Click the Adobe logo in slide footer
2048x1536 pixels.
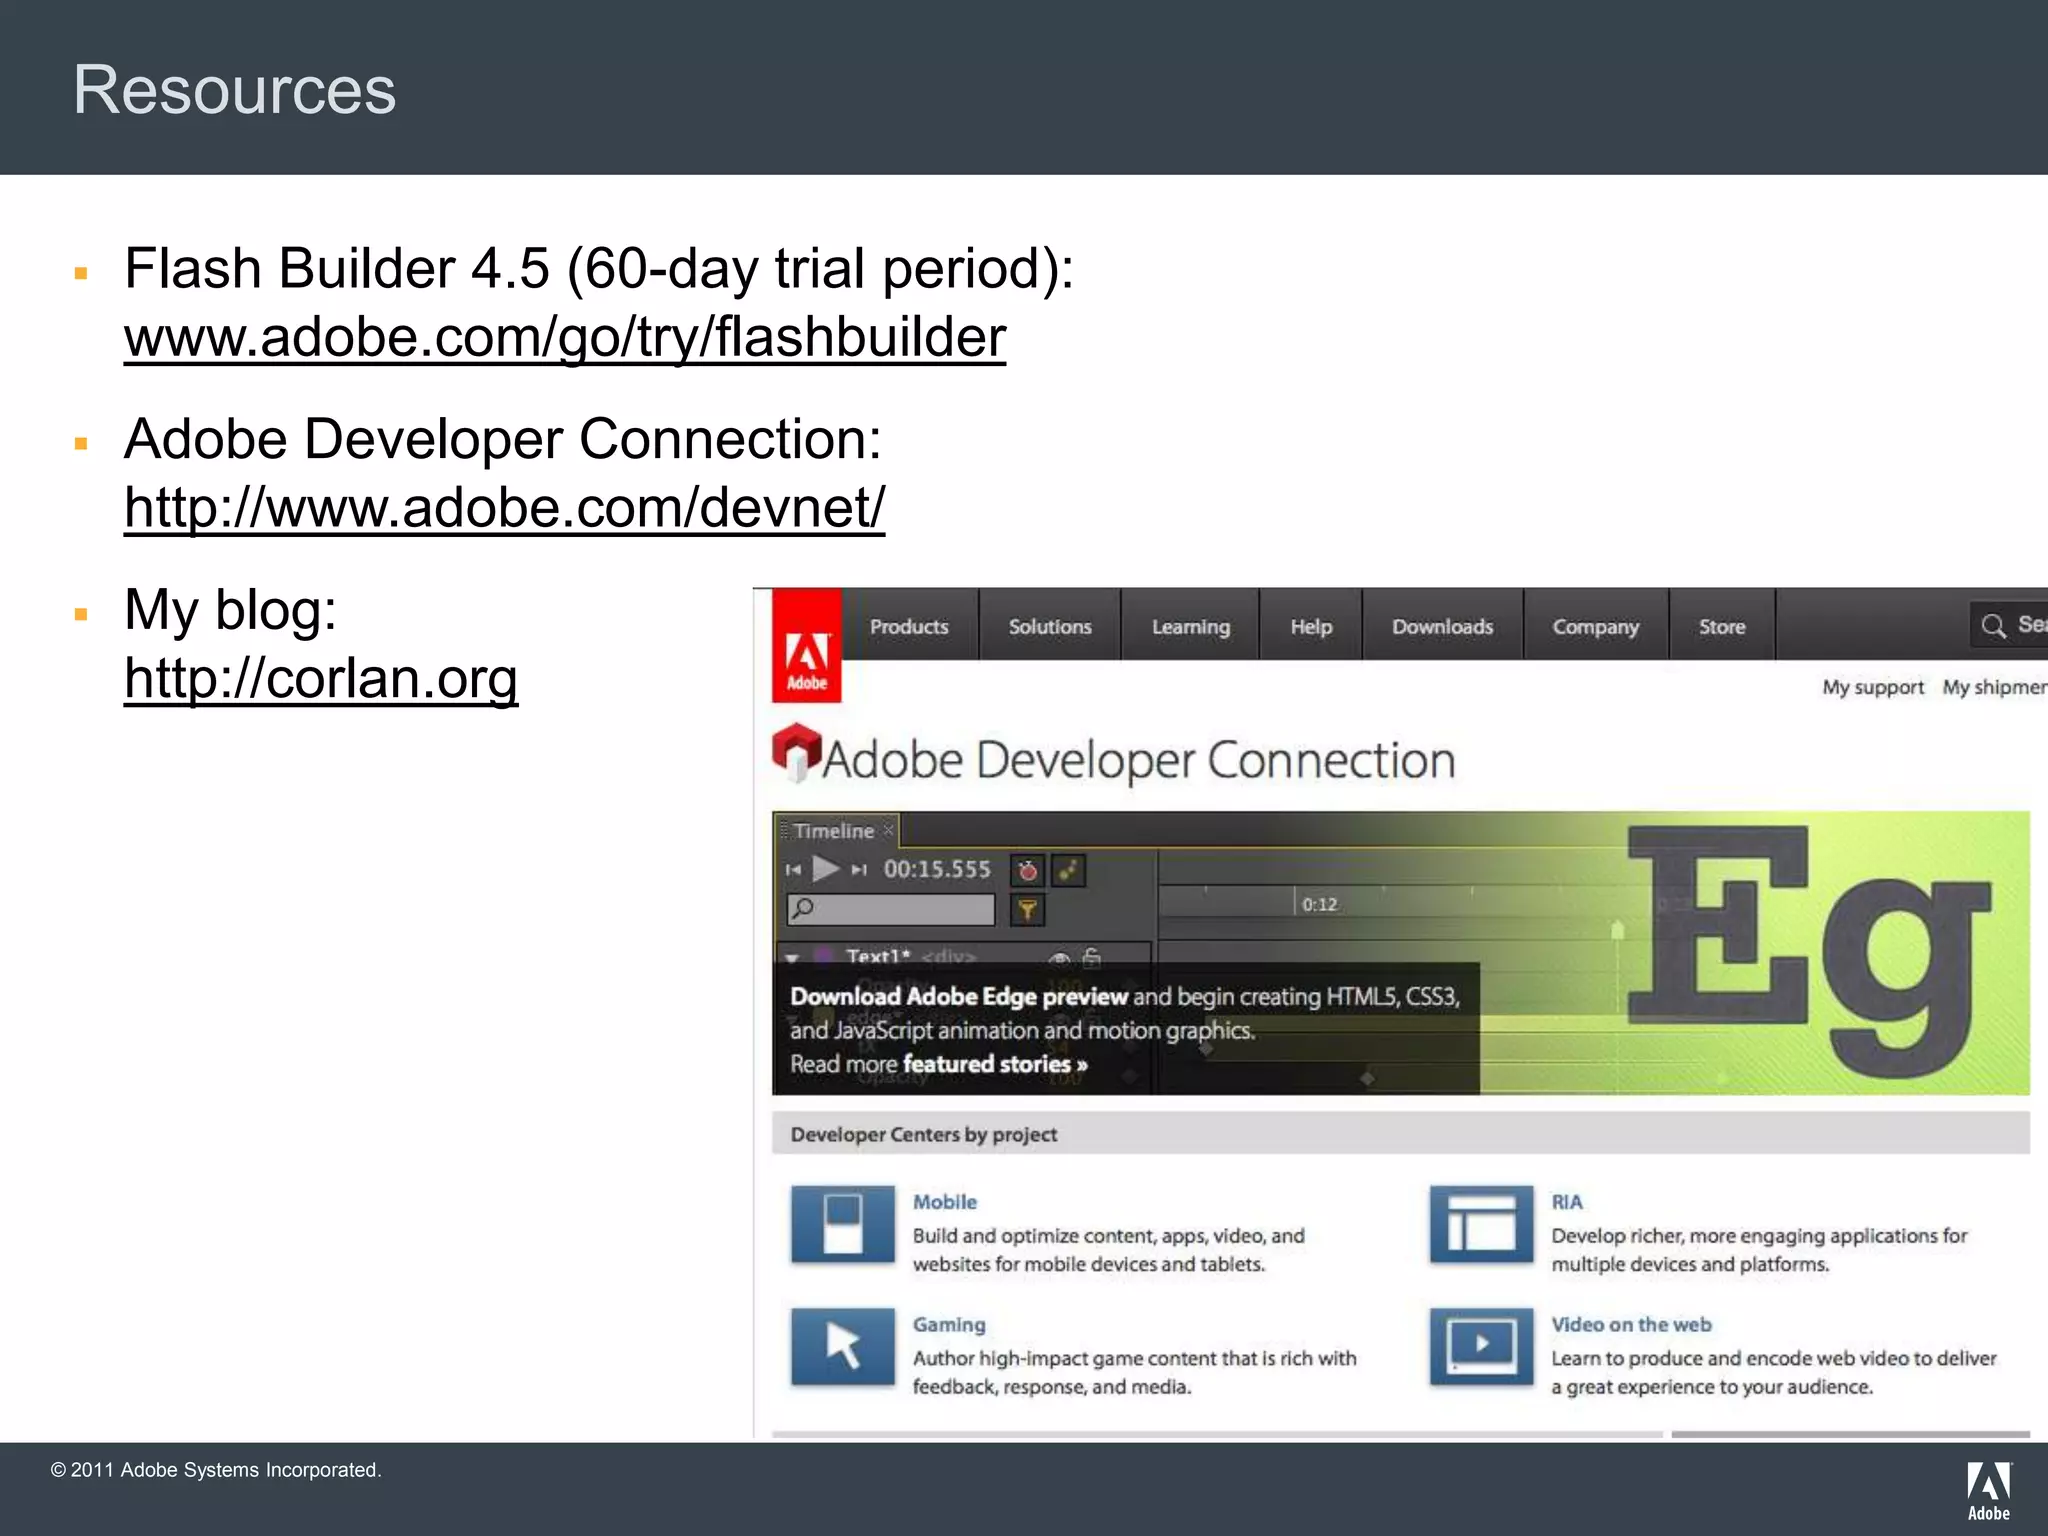click(x=1989, y=1491)
